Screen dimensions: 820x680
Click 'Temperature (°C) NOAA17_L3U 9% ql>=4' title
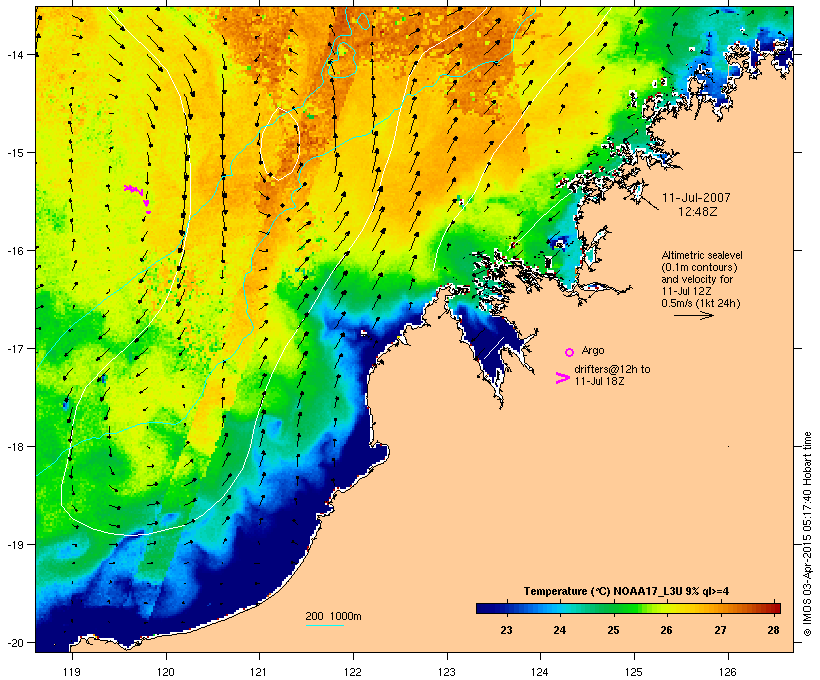coord(627,591)
